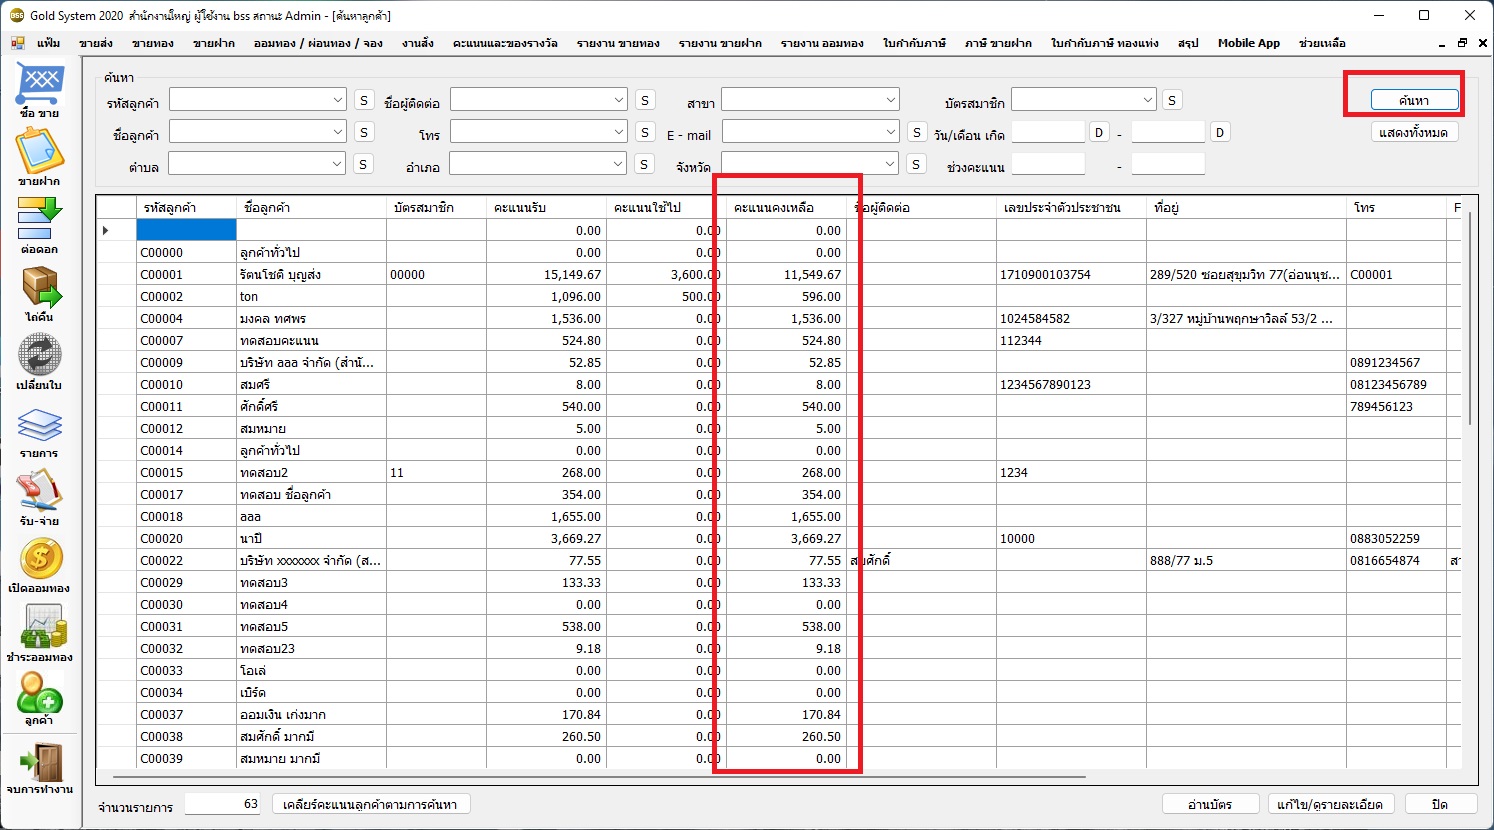The width and height of the screenshot is (1494, 830).
Task: Open the ออมทอง / ผ่อนทอง / จอง menu
Action: point(318,43)
